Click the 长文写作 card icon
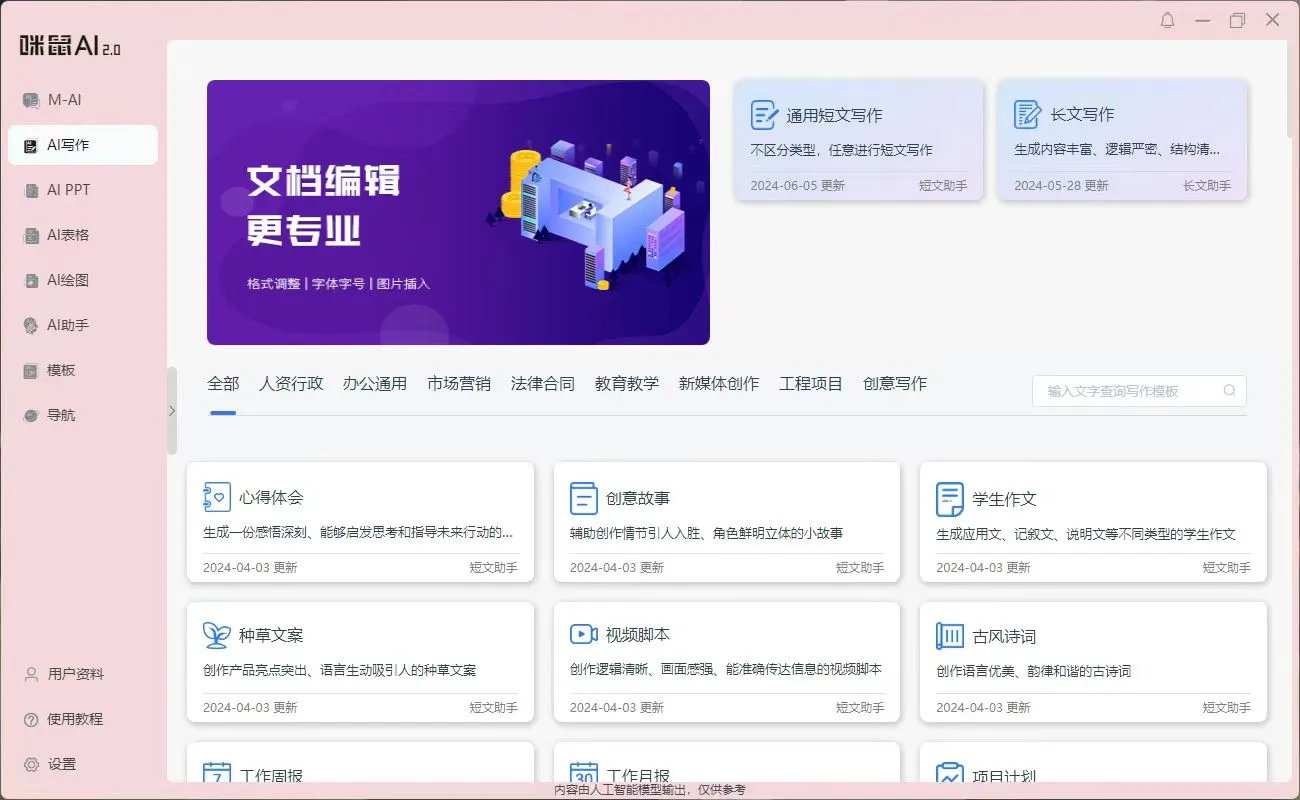The image size is (1300, 800). click(1027, 114)
